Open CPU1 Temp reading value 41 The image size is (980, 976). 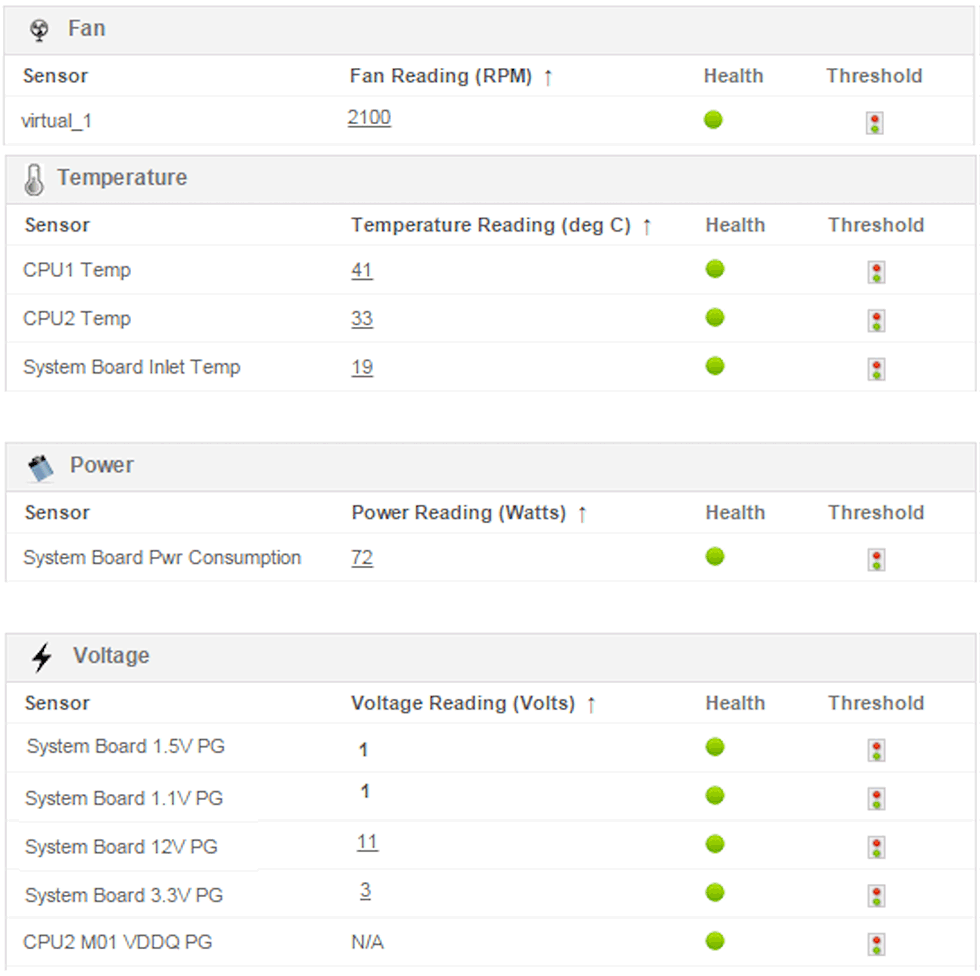tap(362, 270)
